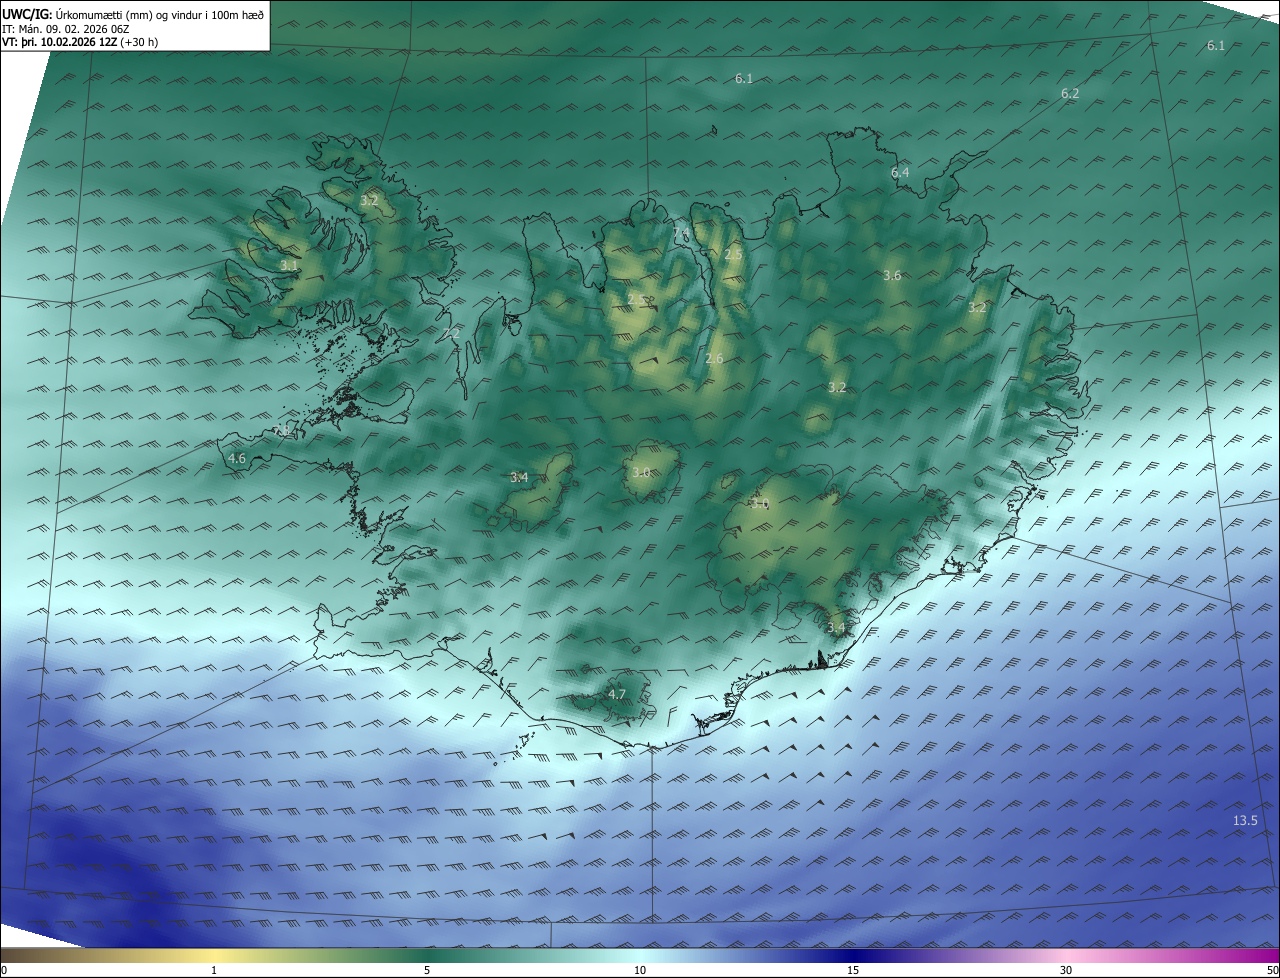Click the title 'Úrkomumætti (mm) og vindur í 100m hæð'
1280x978 pixels.
160,15
